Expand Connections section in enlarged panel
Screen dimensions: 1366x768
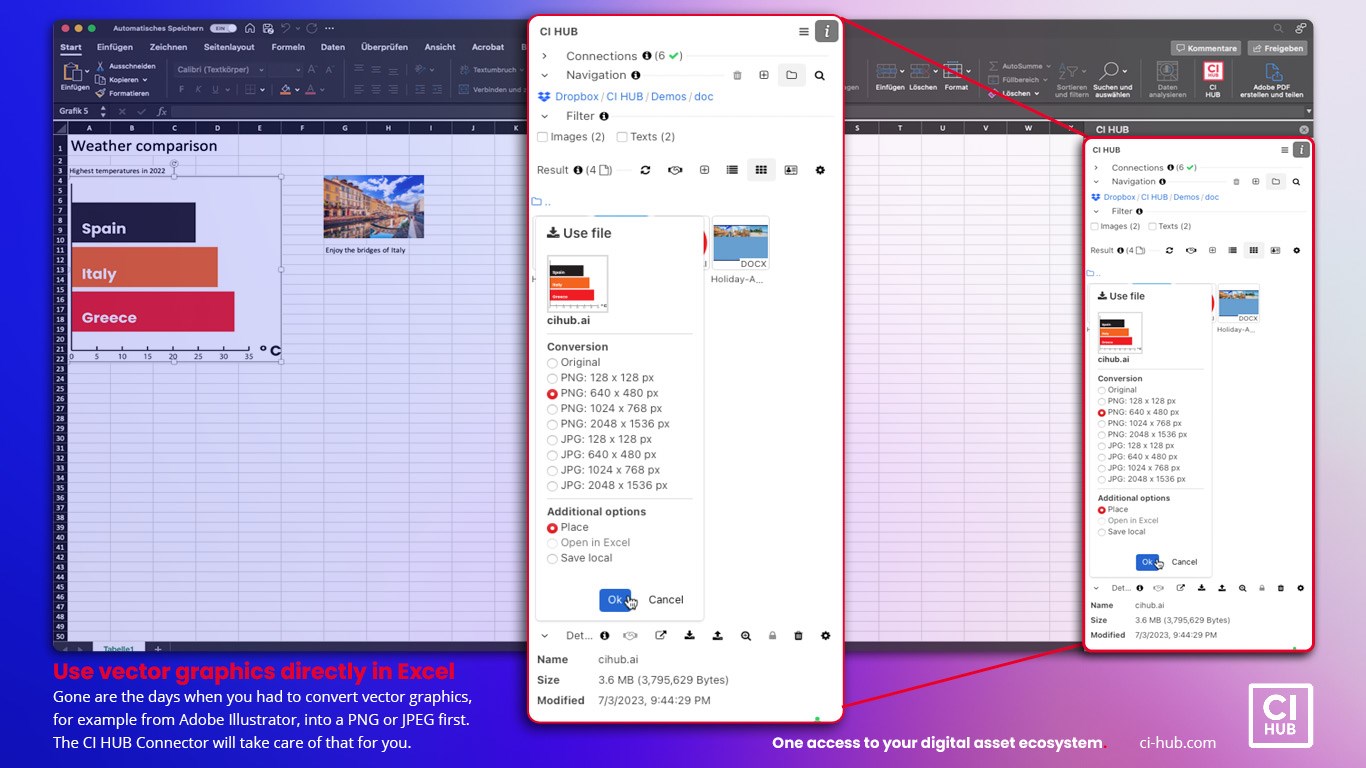[x=545, y=56]
